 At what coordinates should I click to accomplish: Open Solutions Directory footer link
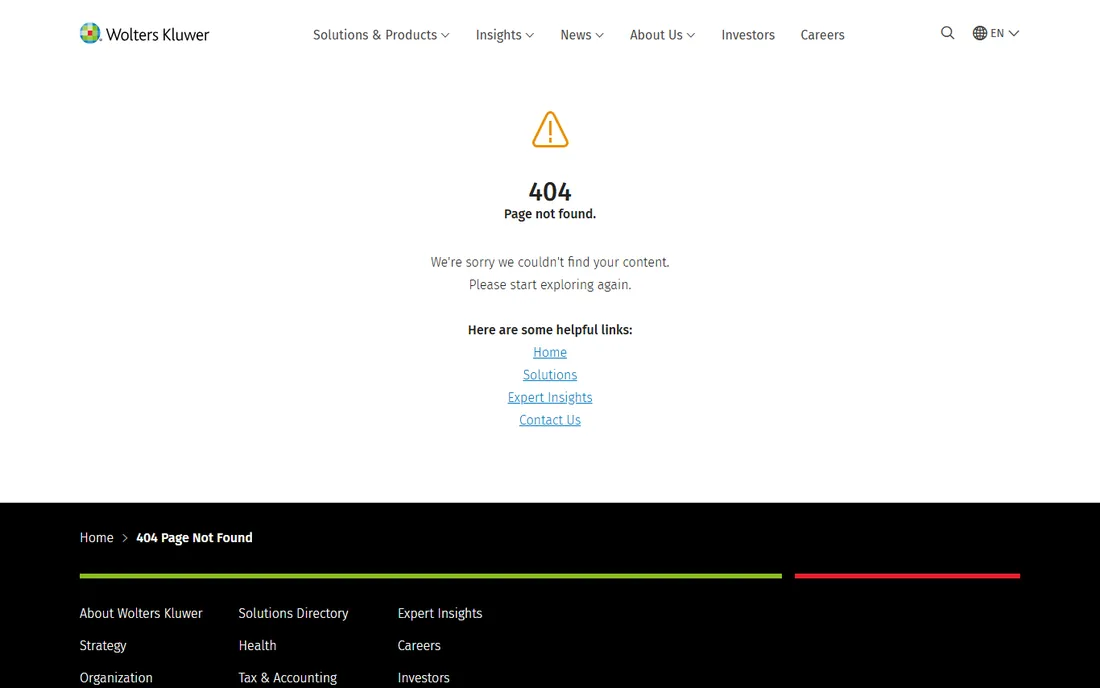point(293,613)
